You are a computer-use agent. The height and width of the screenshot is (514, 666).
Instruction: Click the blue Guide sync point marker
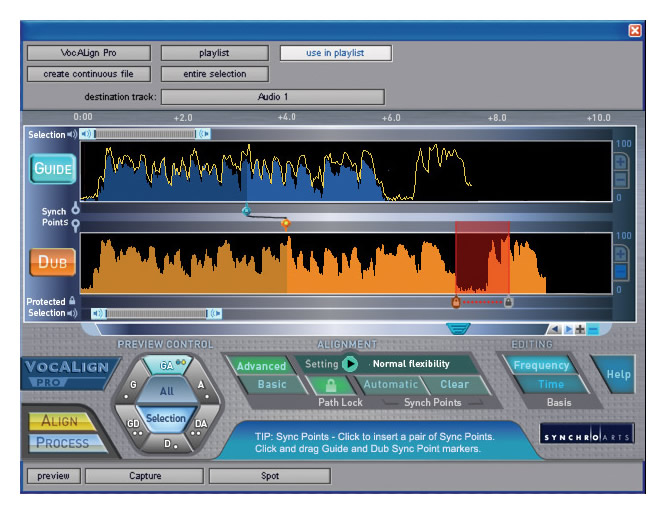coord(246,210)
